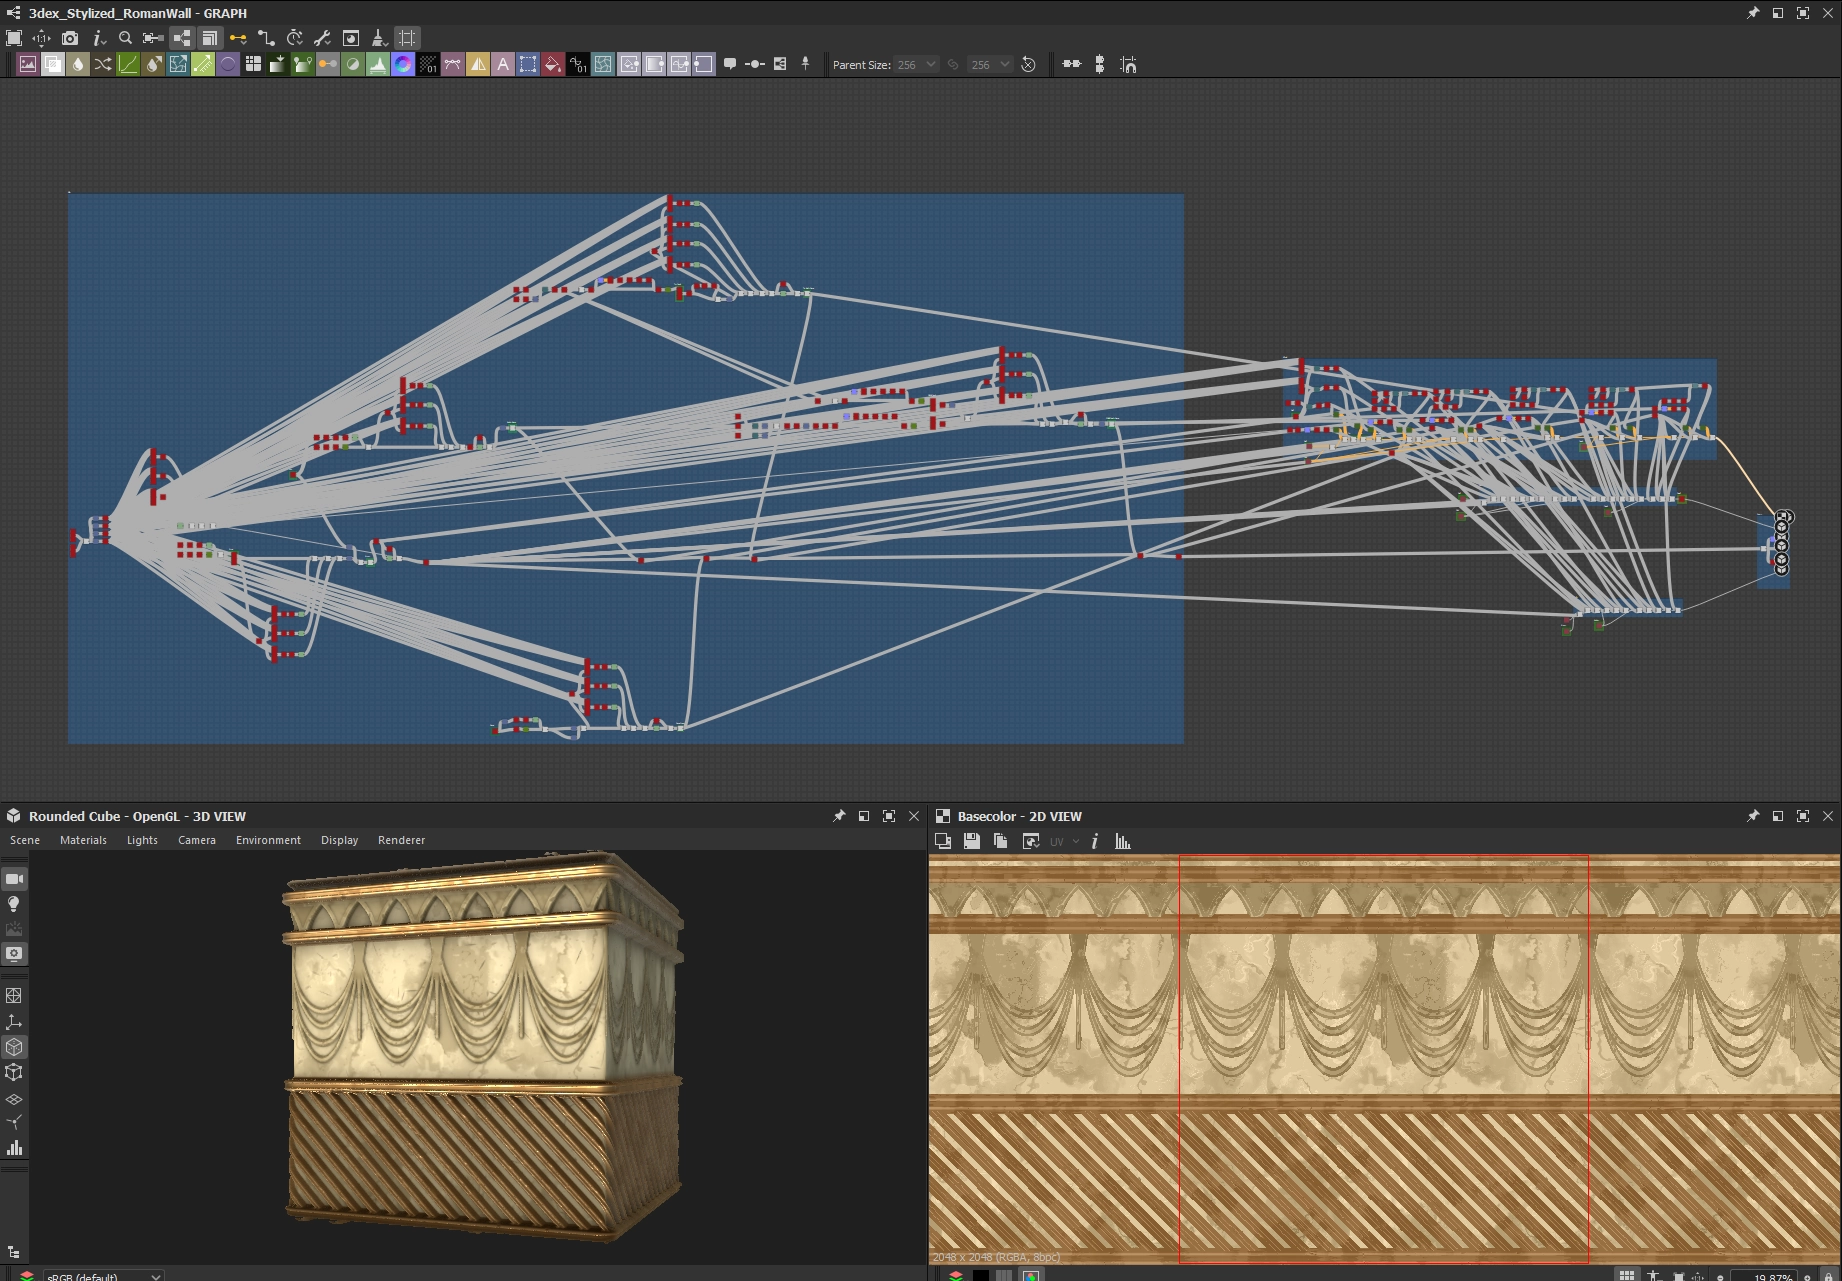Toggle the solid cube display mode icon
1842x1281 pixels.
pos(14,1047)
